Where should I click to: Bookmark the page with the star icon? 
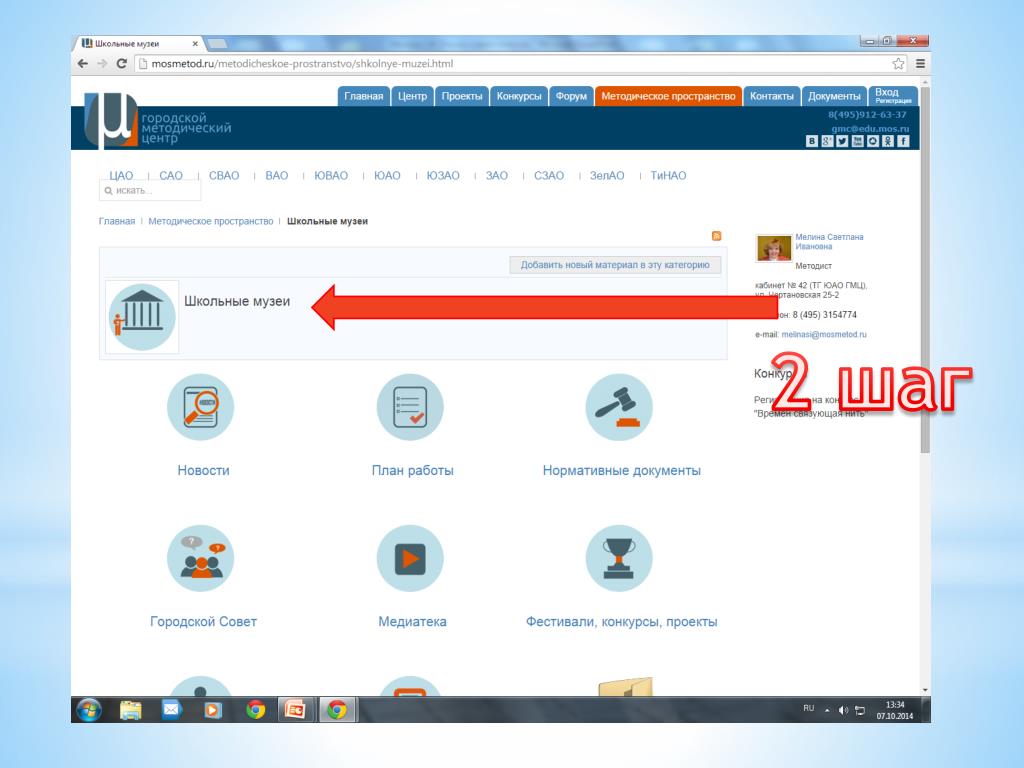tap(899, 63)
